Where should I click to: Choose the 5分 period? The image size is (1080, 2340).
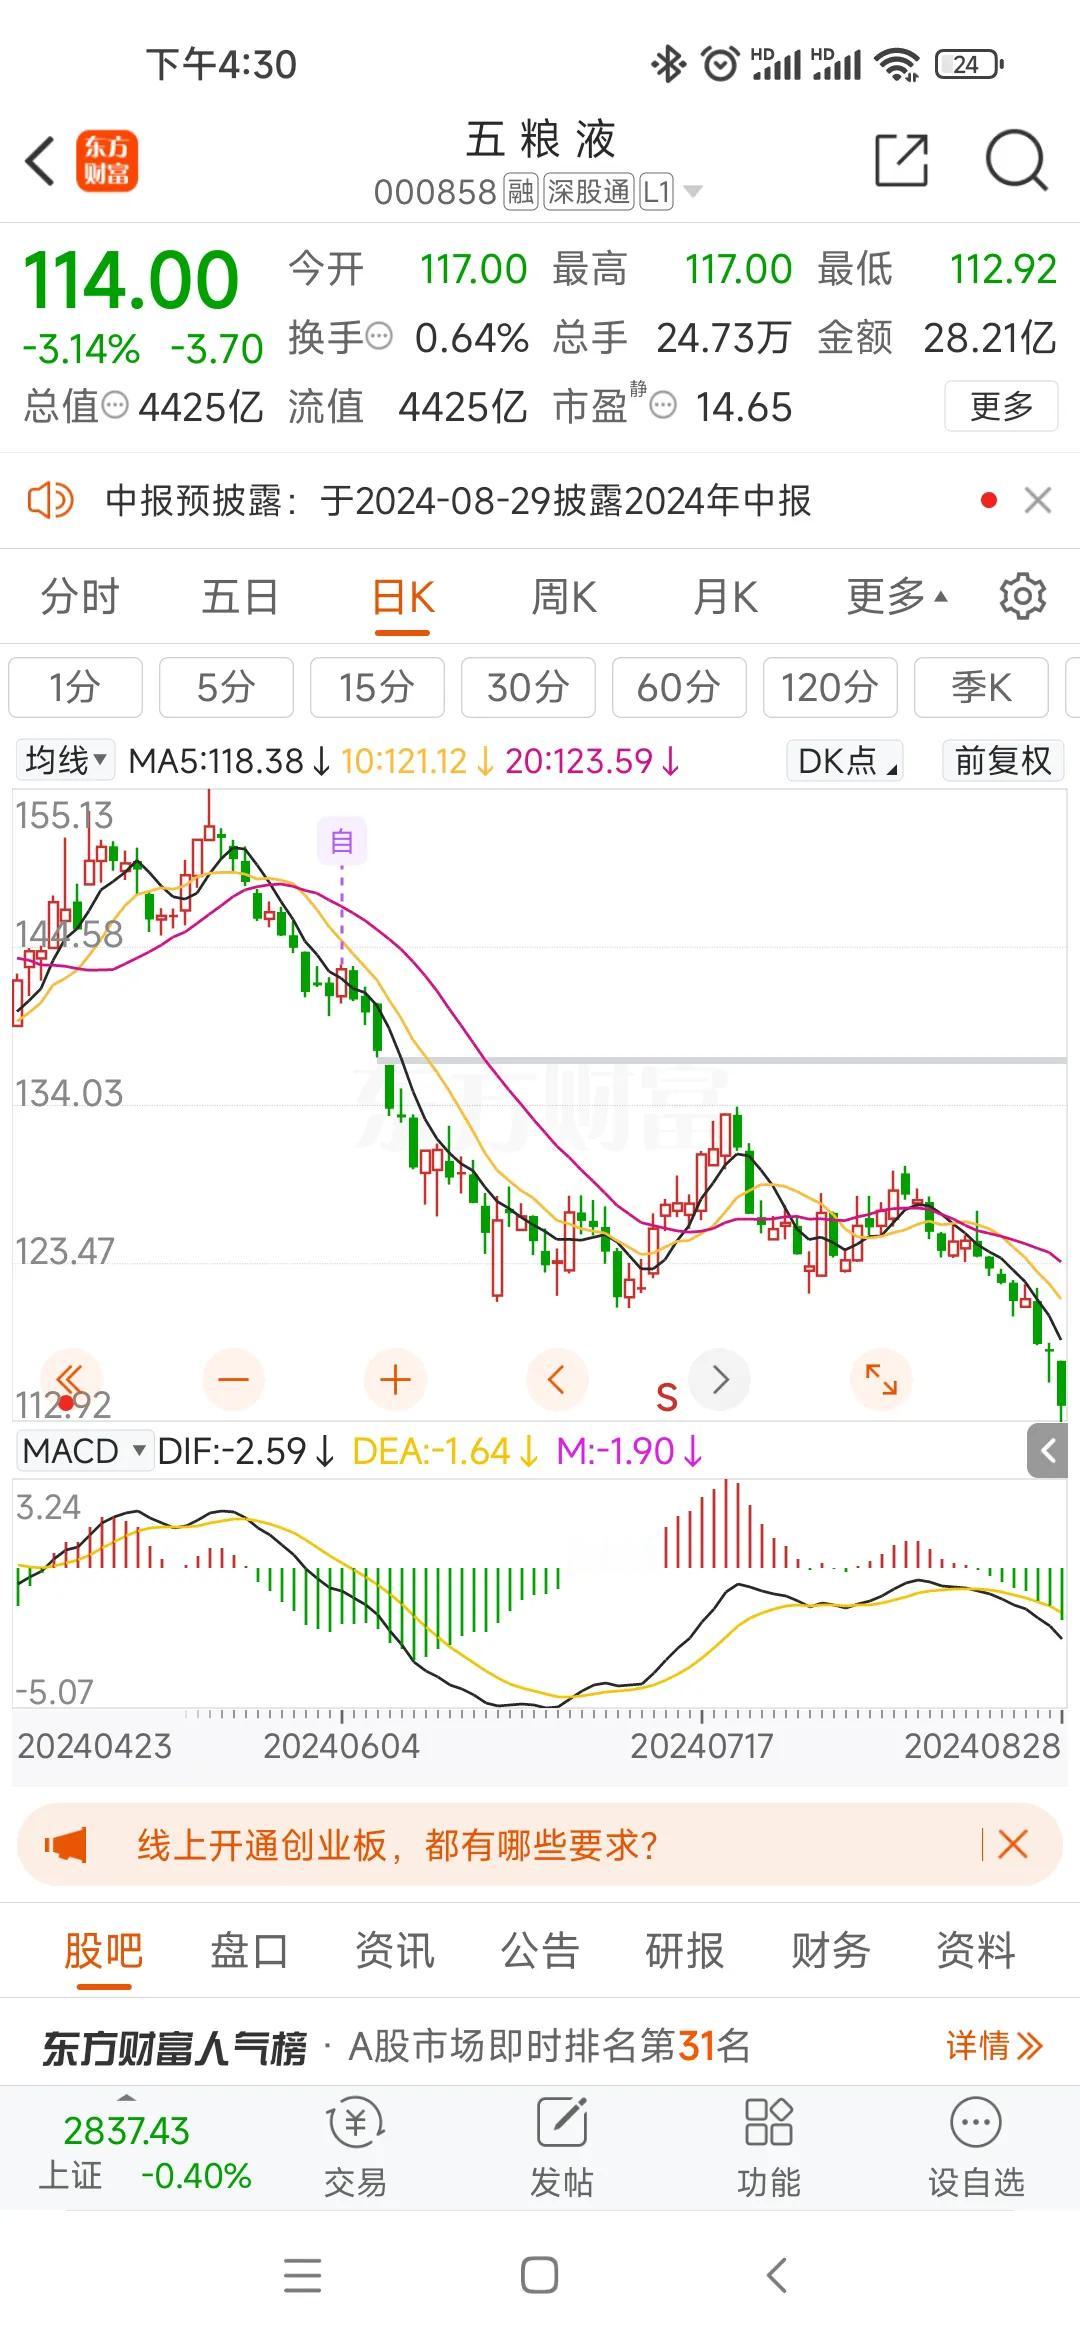(x=226, y=687)
